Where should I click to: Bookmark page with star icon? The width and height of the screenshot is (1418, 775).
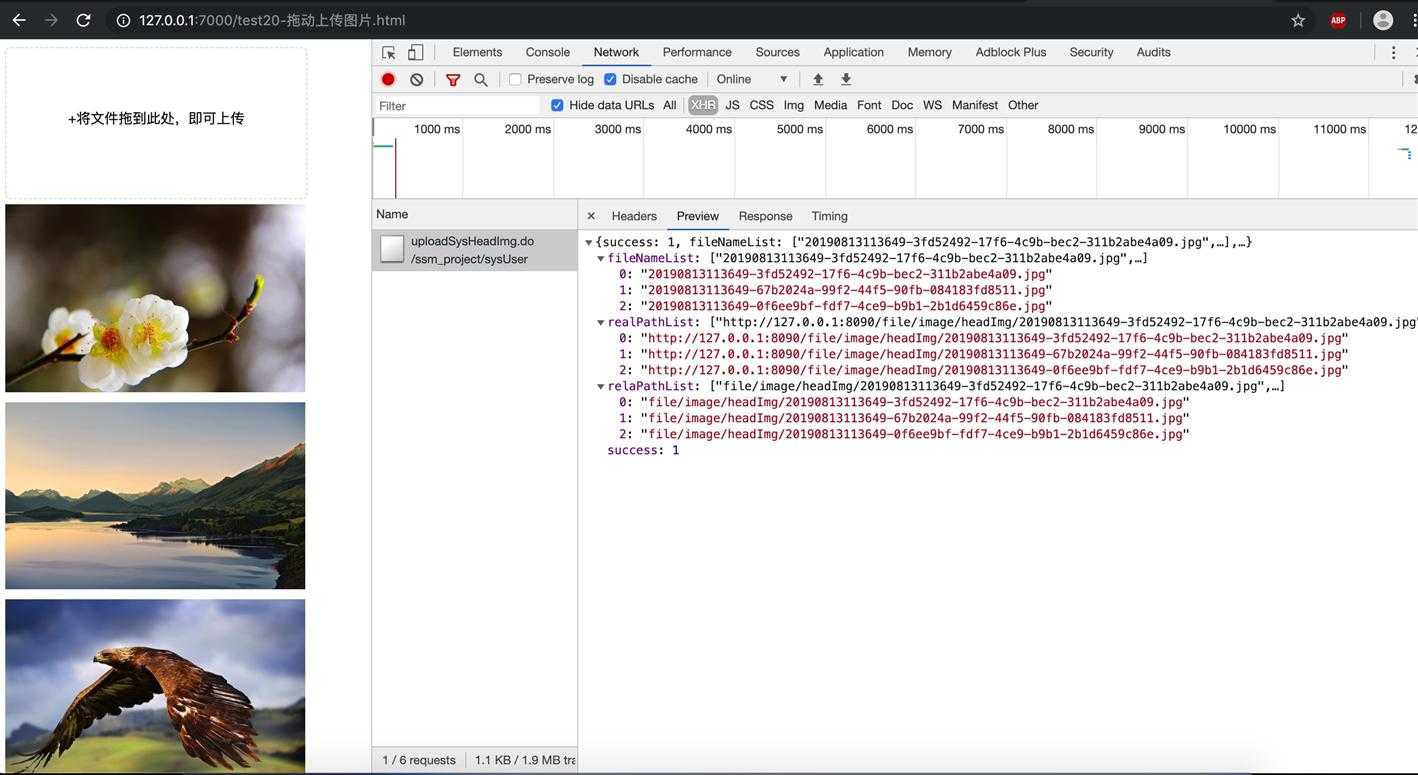[1298, 20]
